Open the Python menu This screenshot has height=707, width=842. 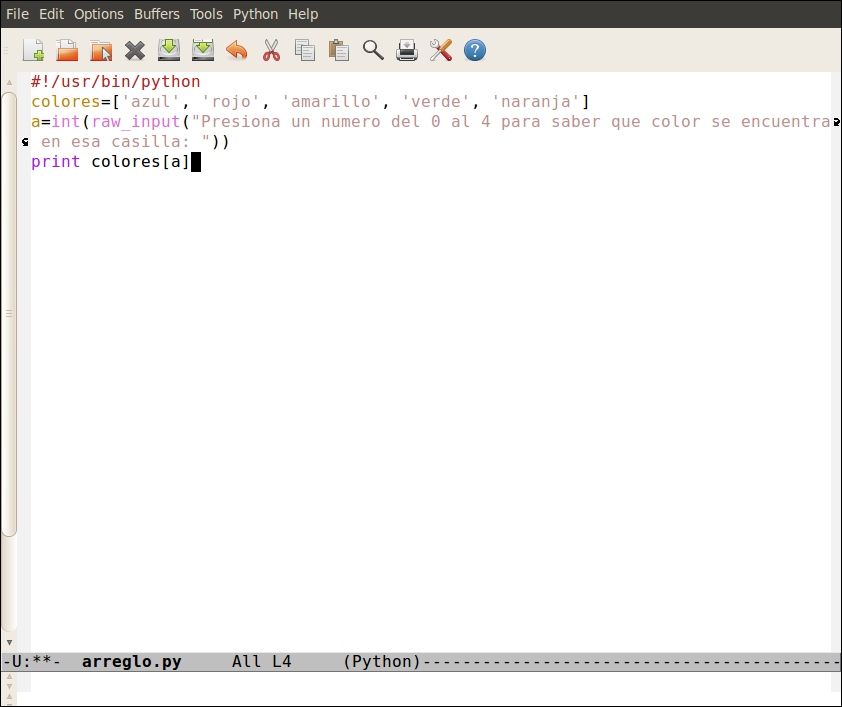[255, 14]
